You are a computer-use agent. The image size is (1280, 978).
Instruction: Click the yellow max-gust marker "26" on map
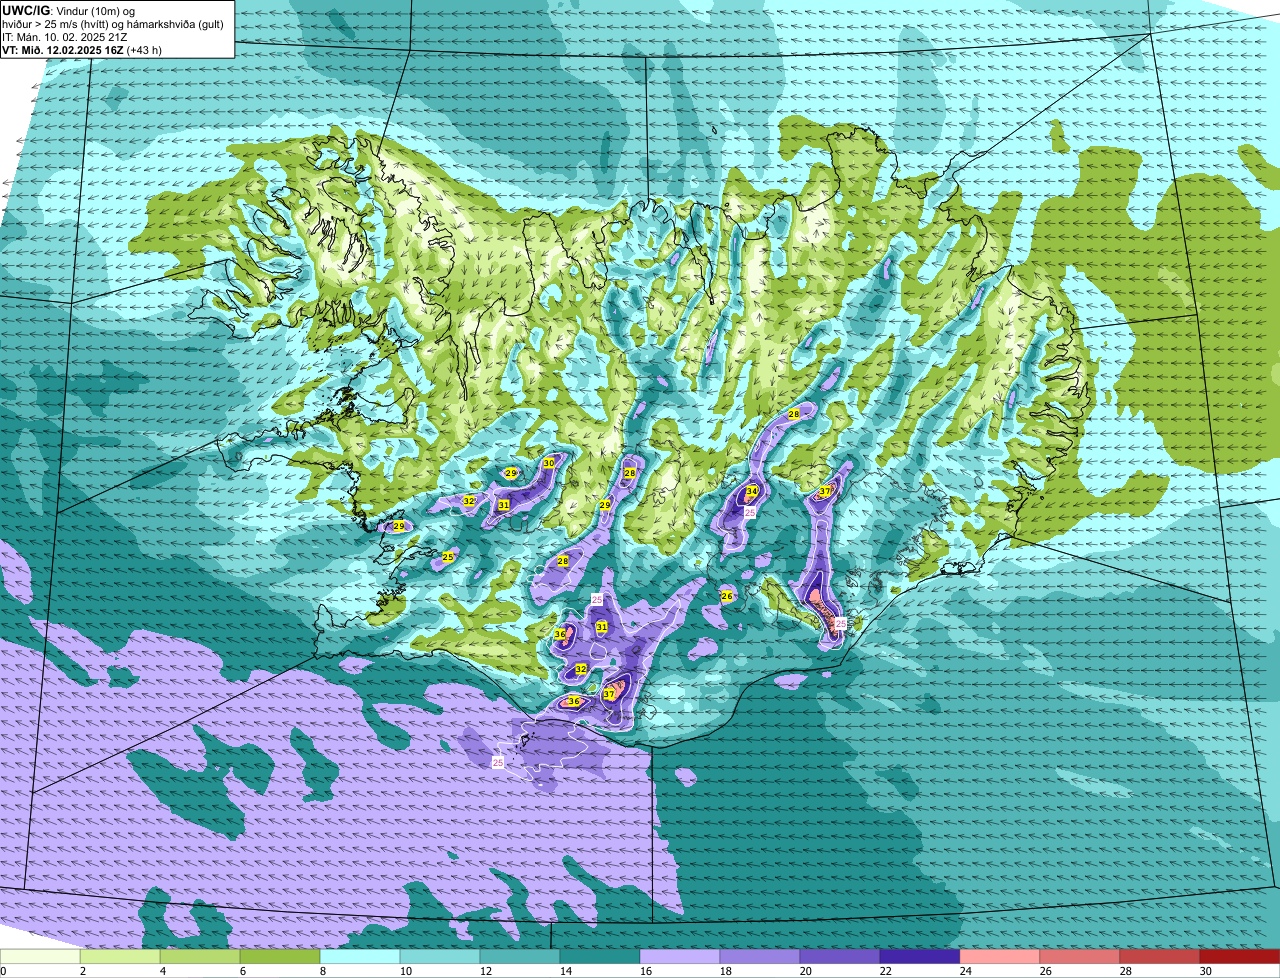727,596
